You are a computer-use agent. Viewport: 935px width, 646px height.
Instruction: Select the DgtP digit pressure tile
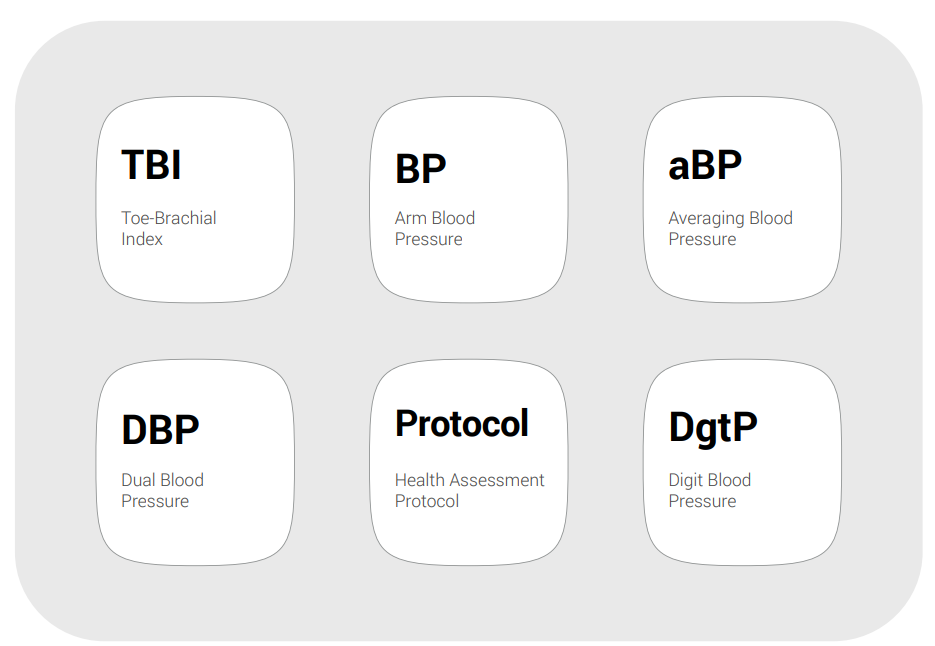742,462
